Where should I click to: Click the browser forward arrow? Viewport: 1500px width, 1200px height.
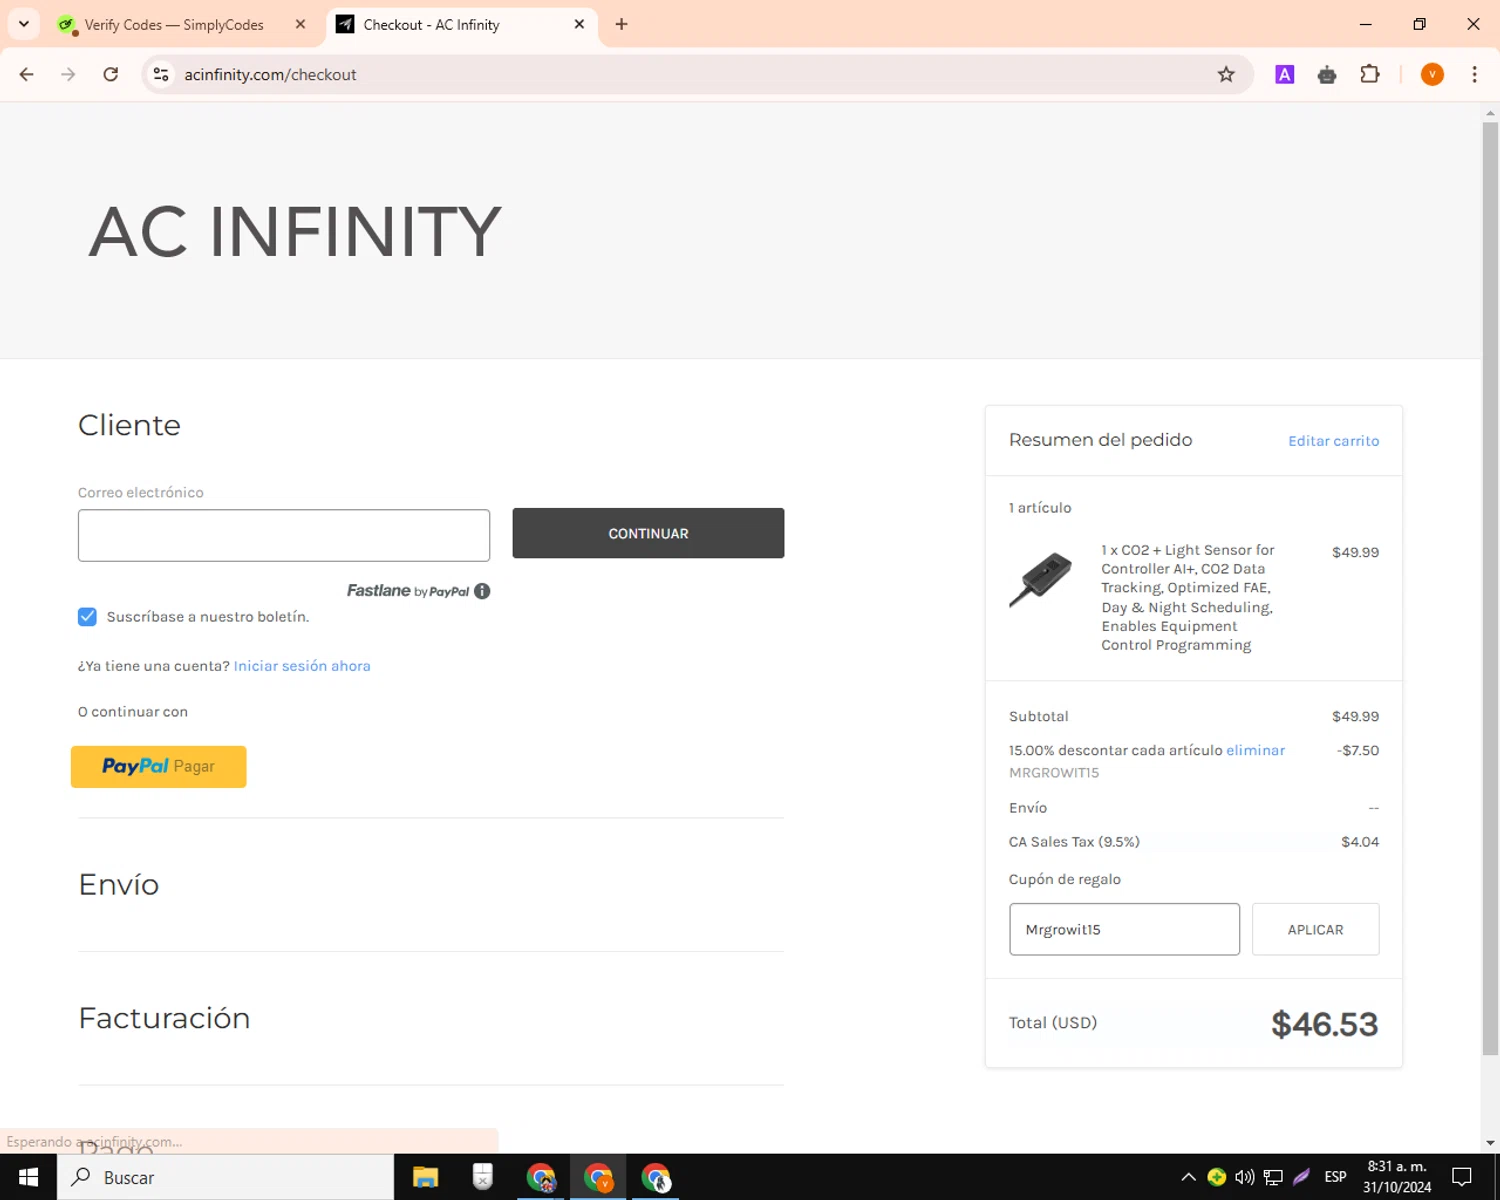tap(68, 74)
